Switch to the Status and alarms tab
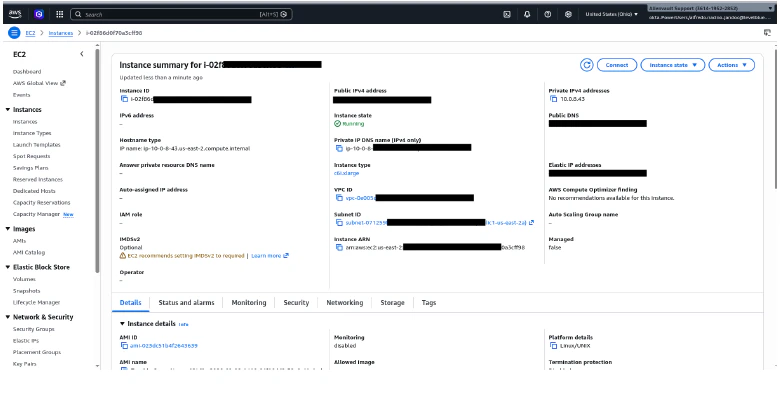This screenshot has height=399, width=780. pos(187,302)
